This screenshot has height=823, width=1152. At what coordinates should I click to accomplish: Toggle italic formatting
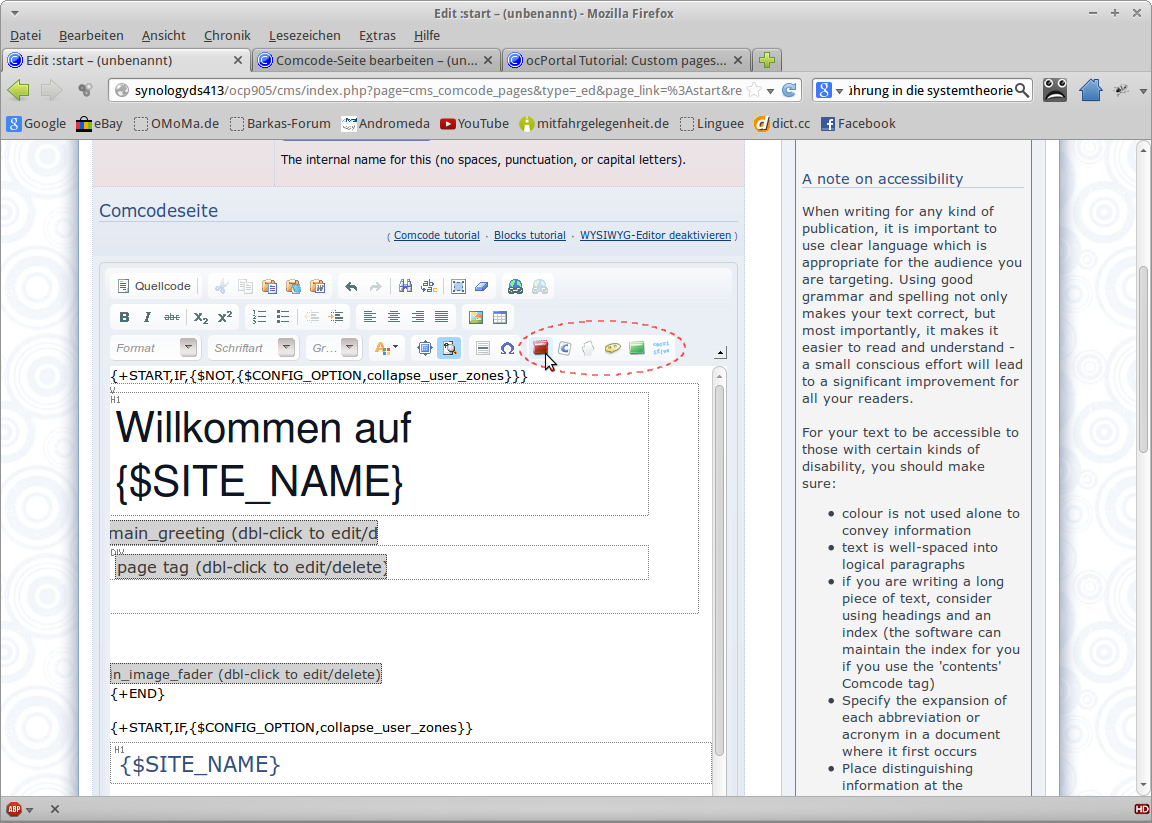pyautogui.click(x=147, y=317)
